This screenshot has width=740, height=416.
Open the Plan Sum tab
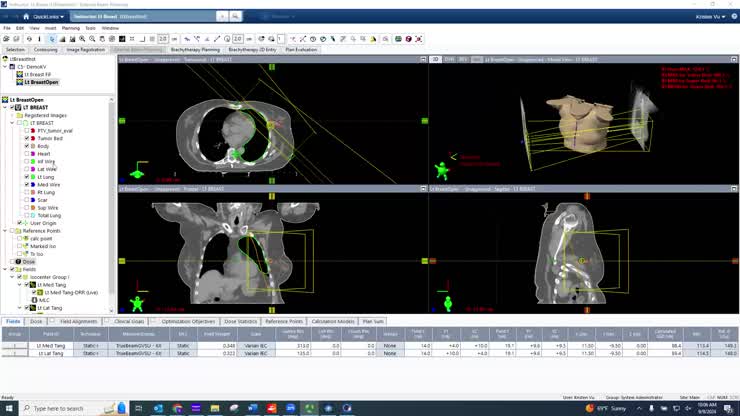(373, 322)
